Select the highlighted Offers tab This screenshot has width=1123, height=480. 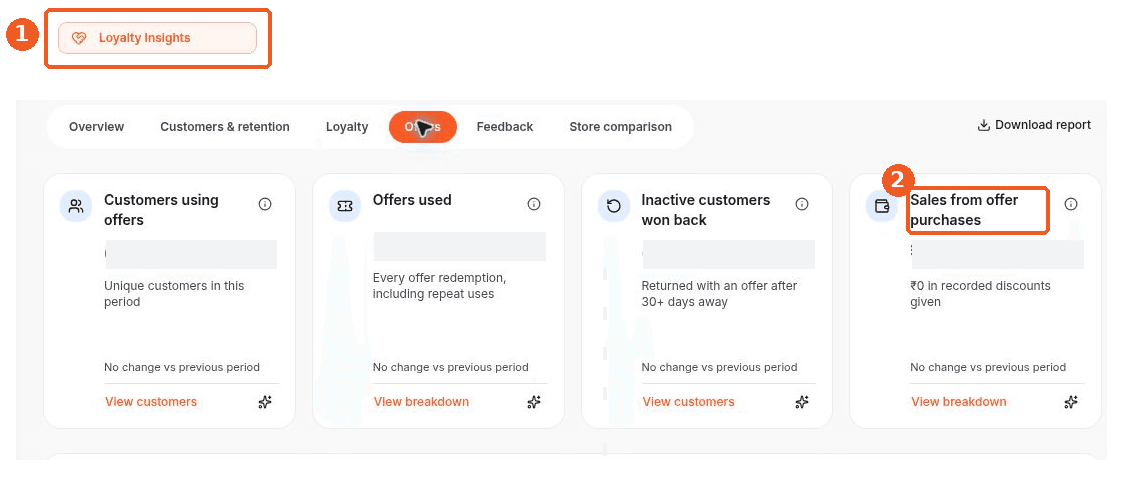[x=423, y=127]
